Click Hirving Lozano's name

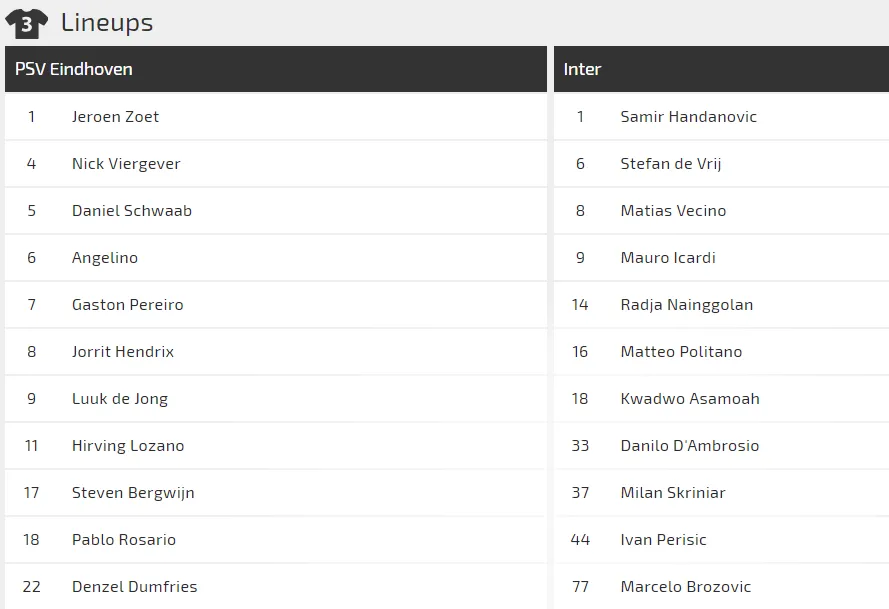[x=128, y=446]
